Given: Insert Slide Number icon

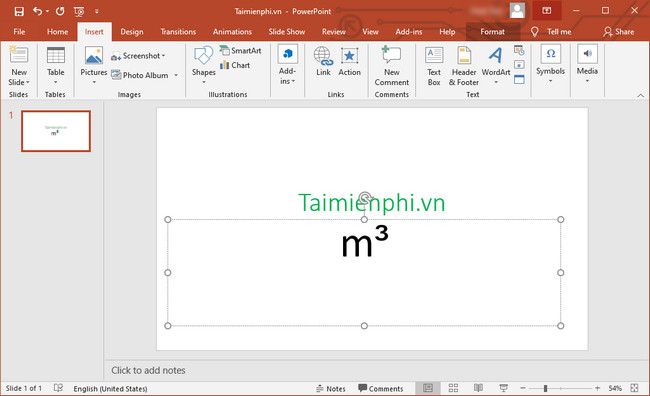Looking at the screenshot, I should click(519, 65).
